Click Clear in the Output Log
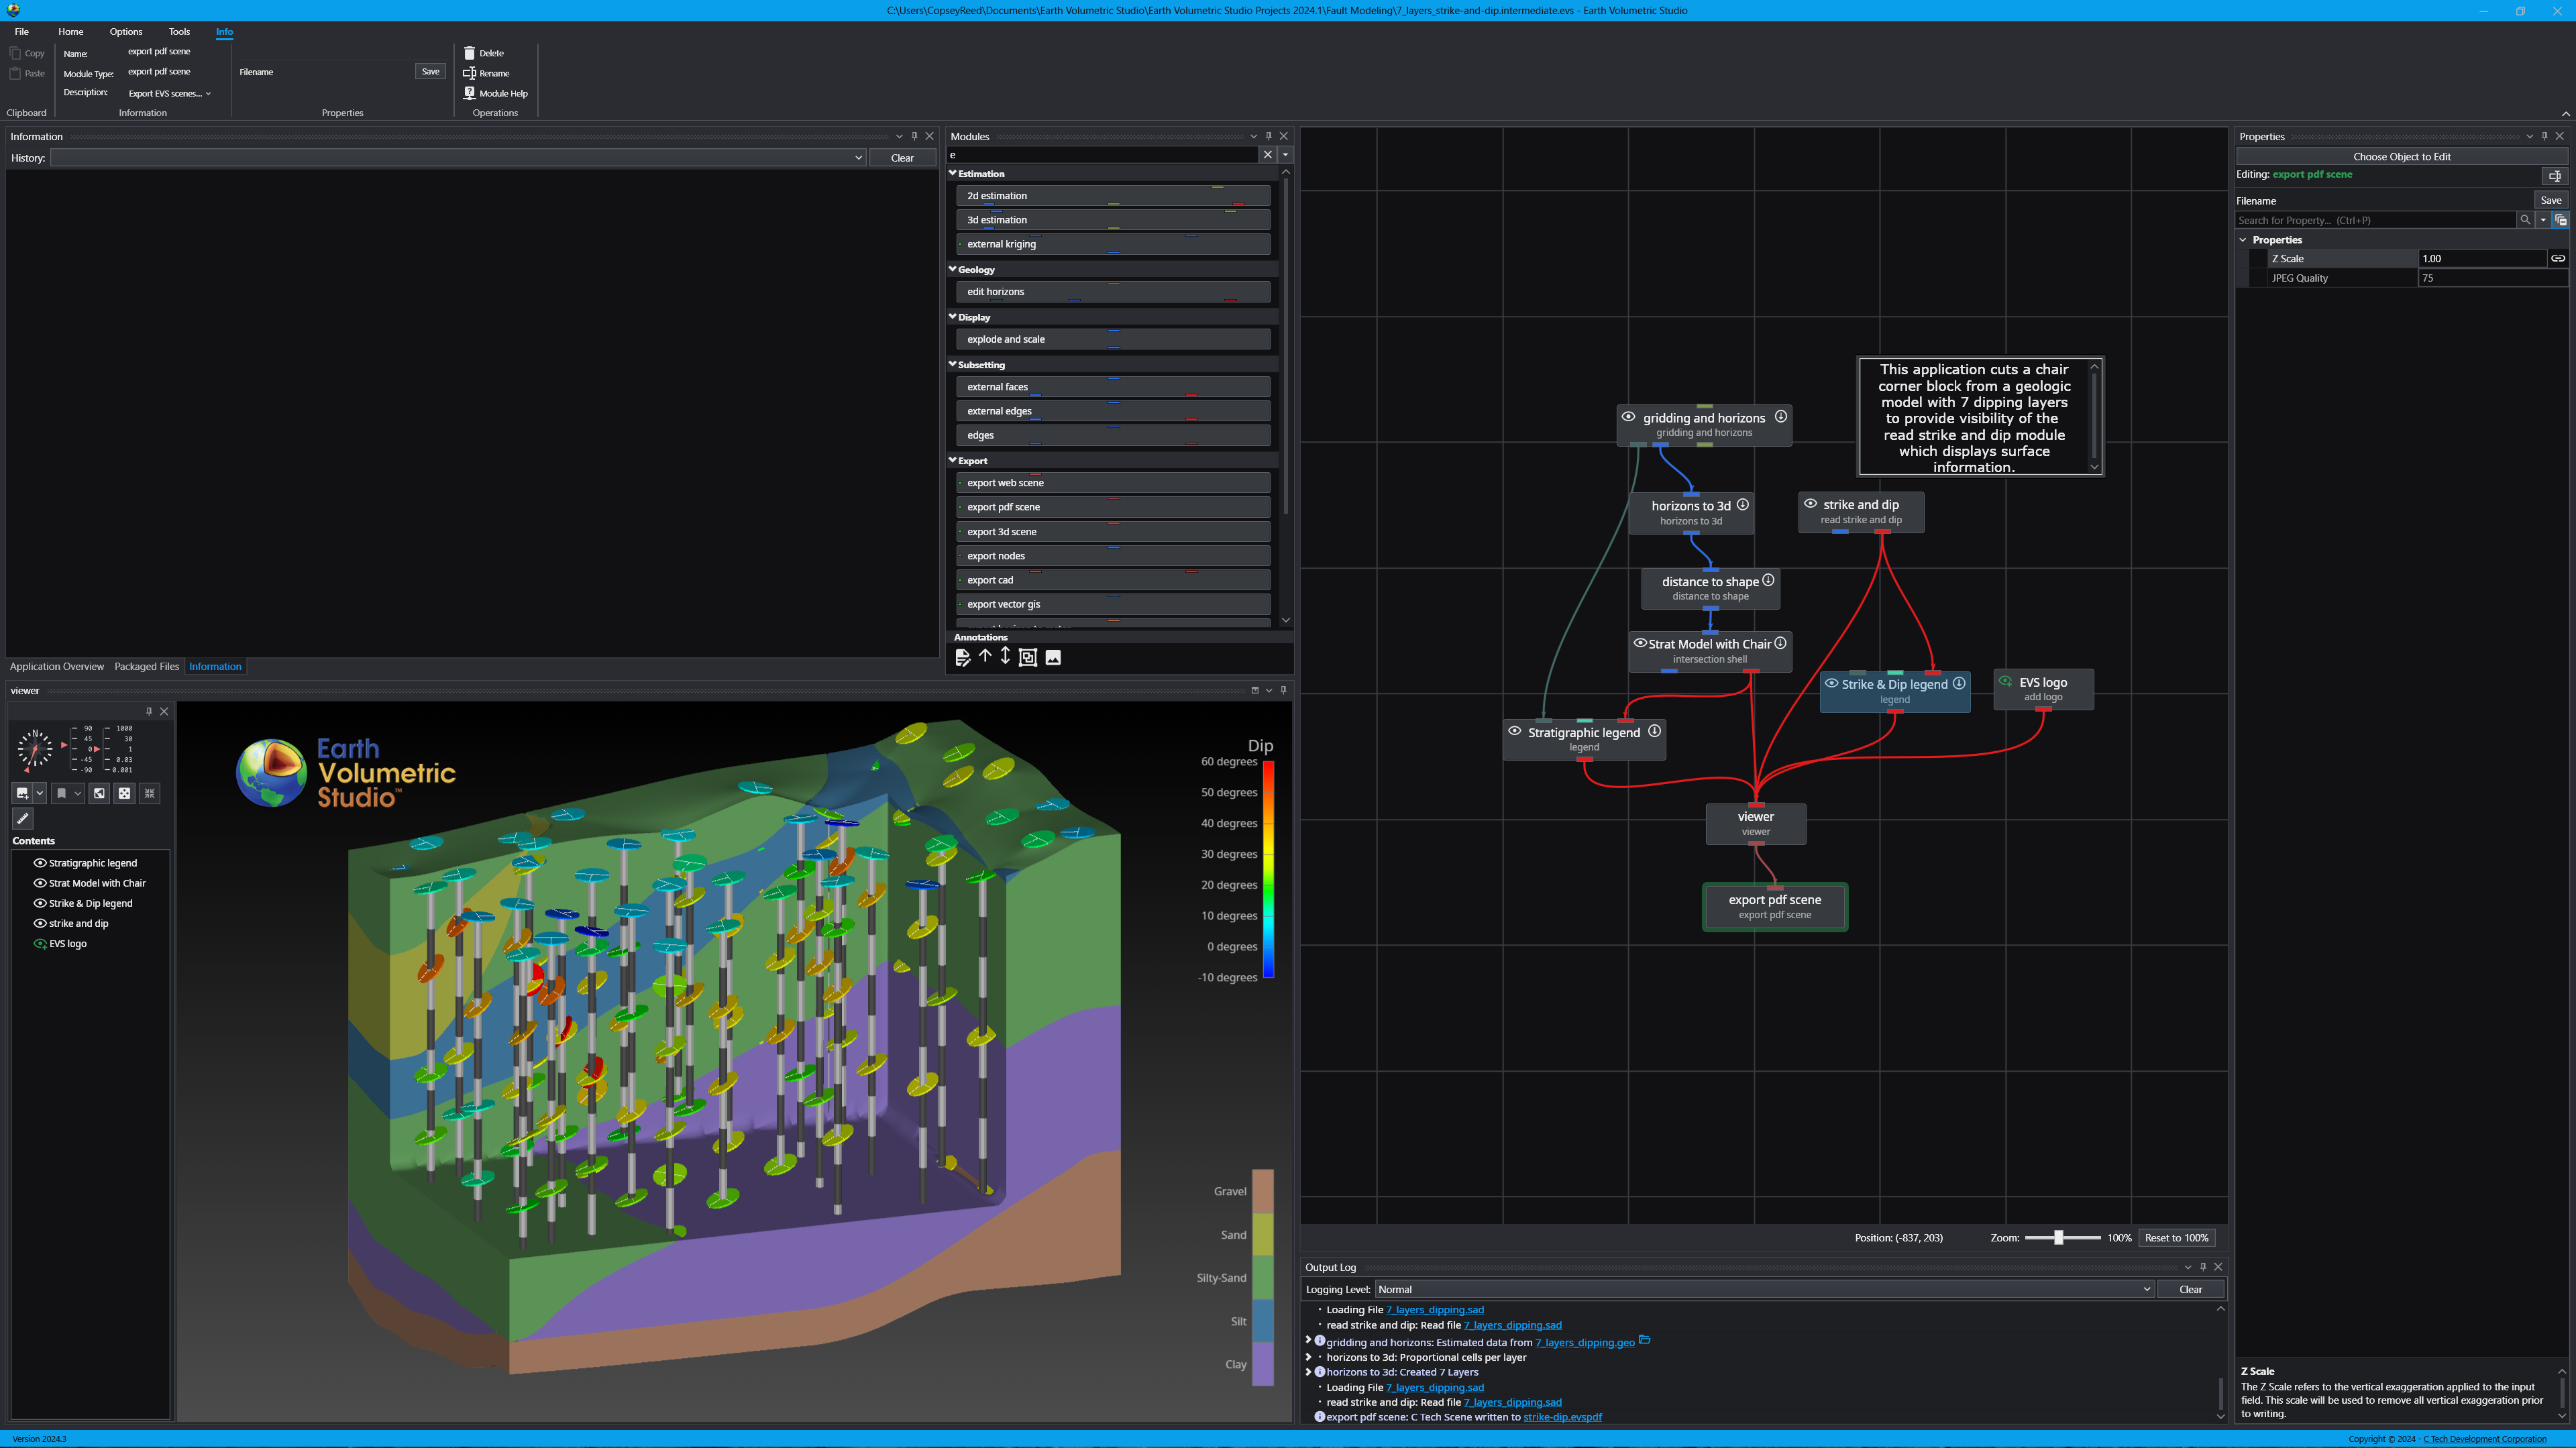 pos(2191,1289)
